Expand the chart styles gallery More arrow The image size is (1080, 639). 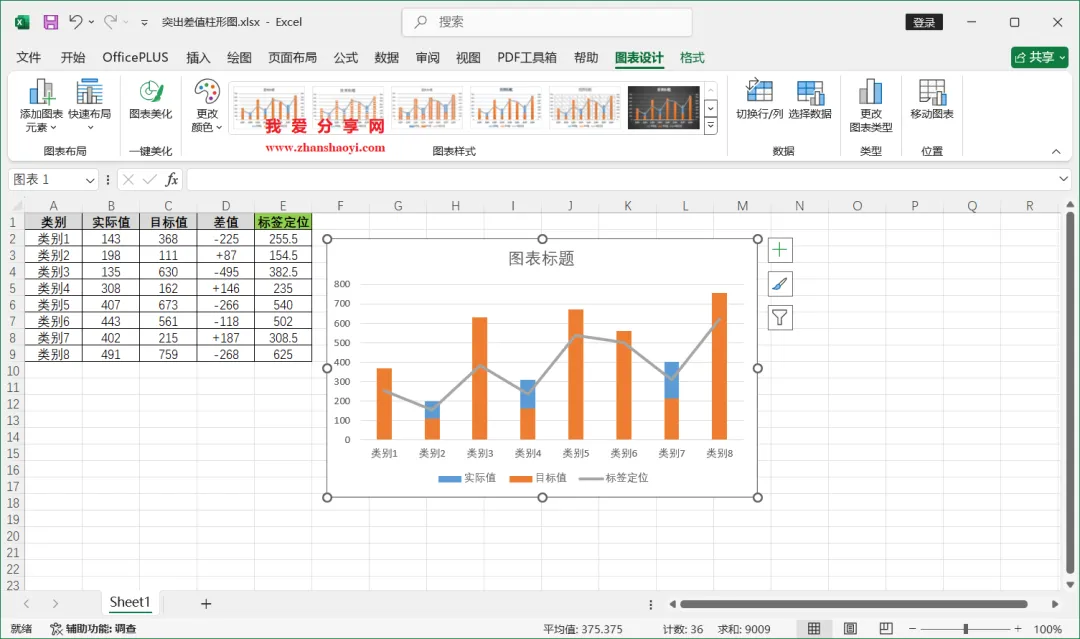[711, 125]
